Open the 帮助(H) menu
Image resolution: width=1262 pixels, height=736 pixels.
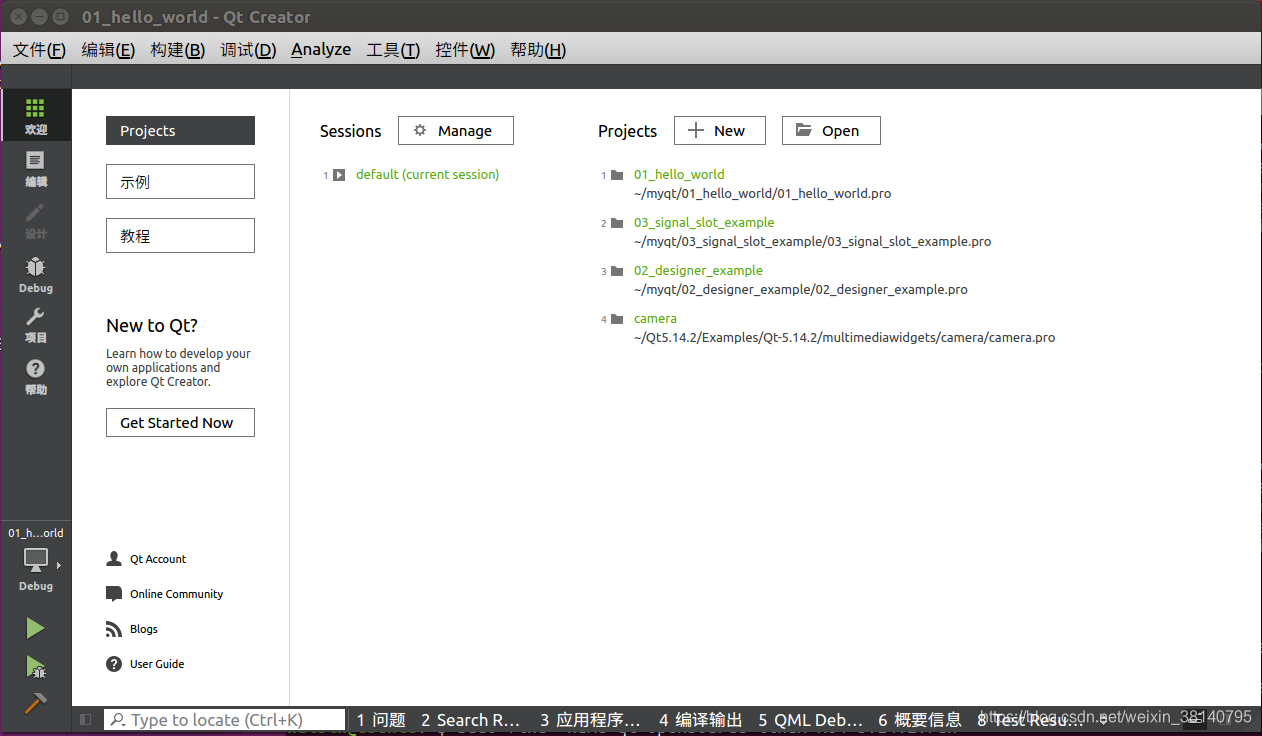538,50
